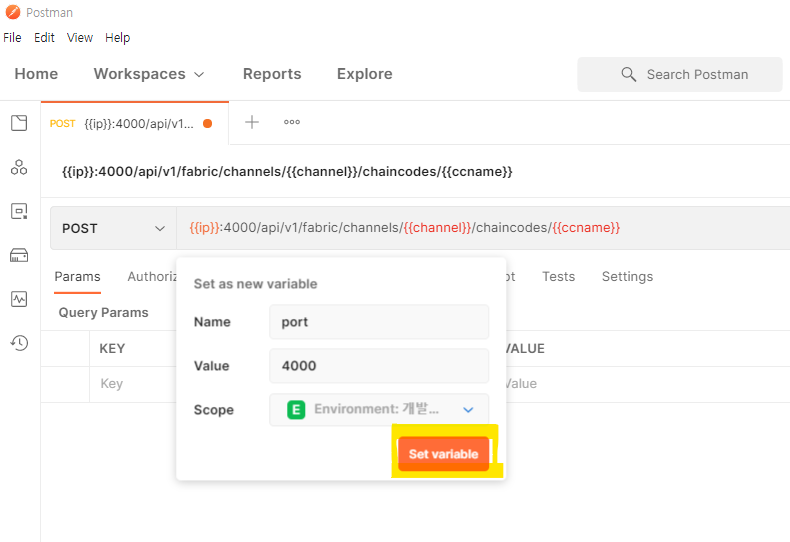This screenshot has height=542, width=790.
Task: Open the History sidebar icon
Action: [x=19, y=343]
